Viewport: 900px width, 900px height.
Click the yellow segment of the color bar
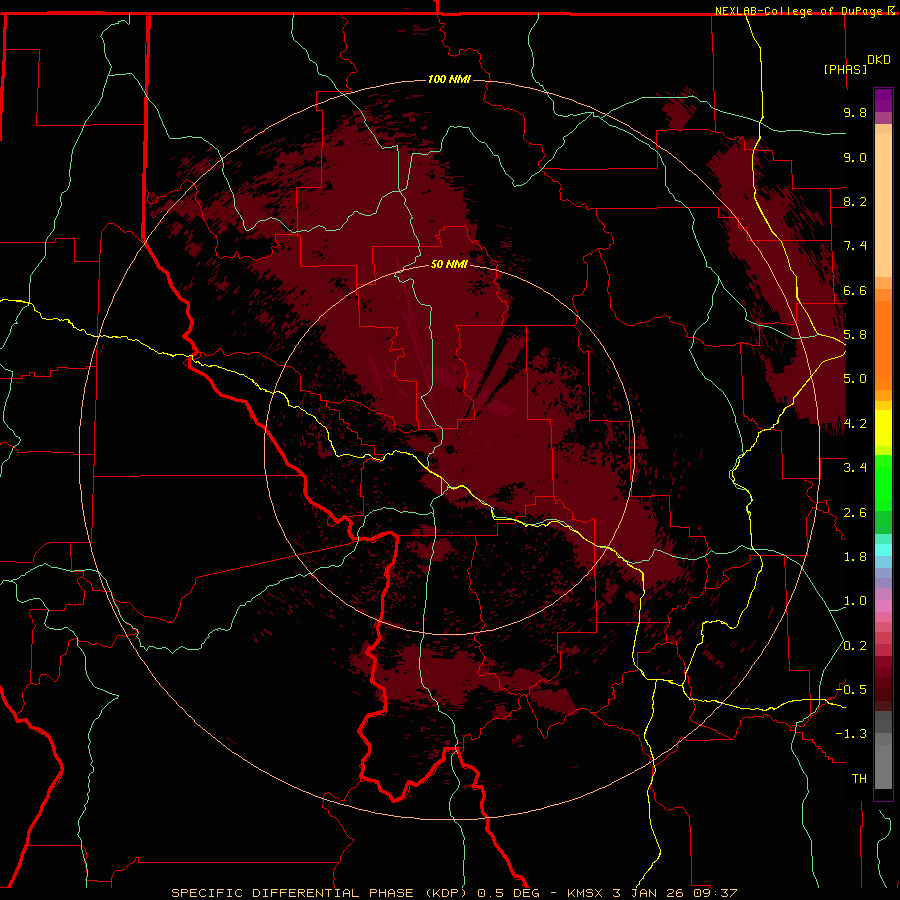[883, 428]
